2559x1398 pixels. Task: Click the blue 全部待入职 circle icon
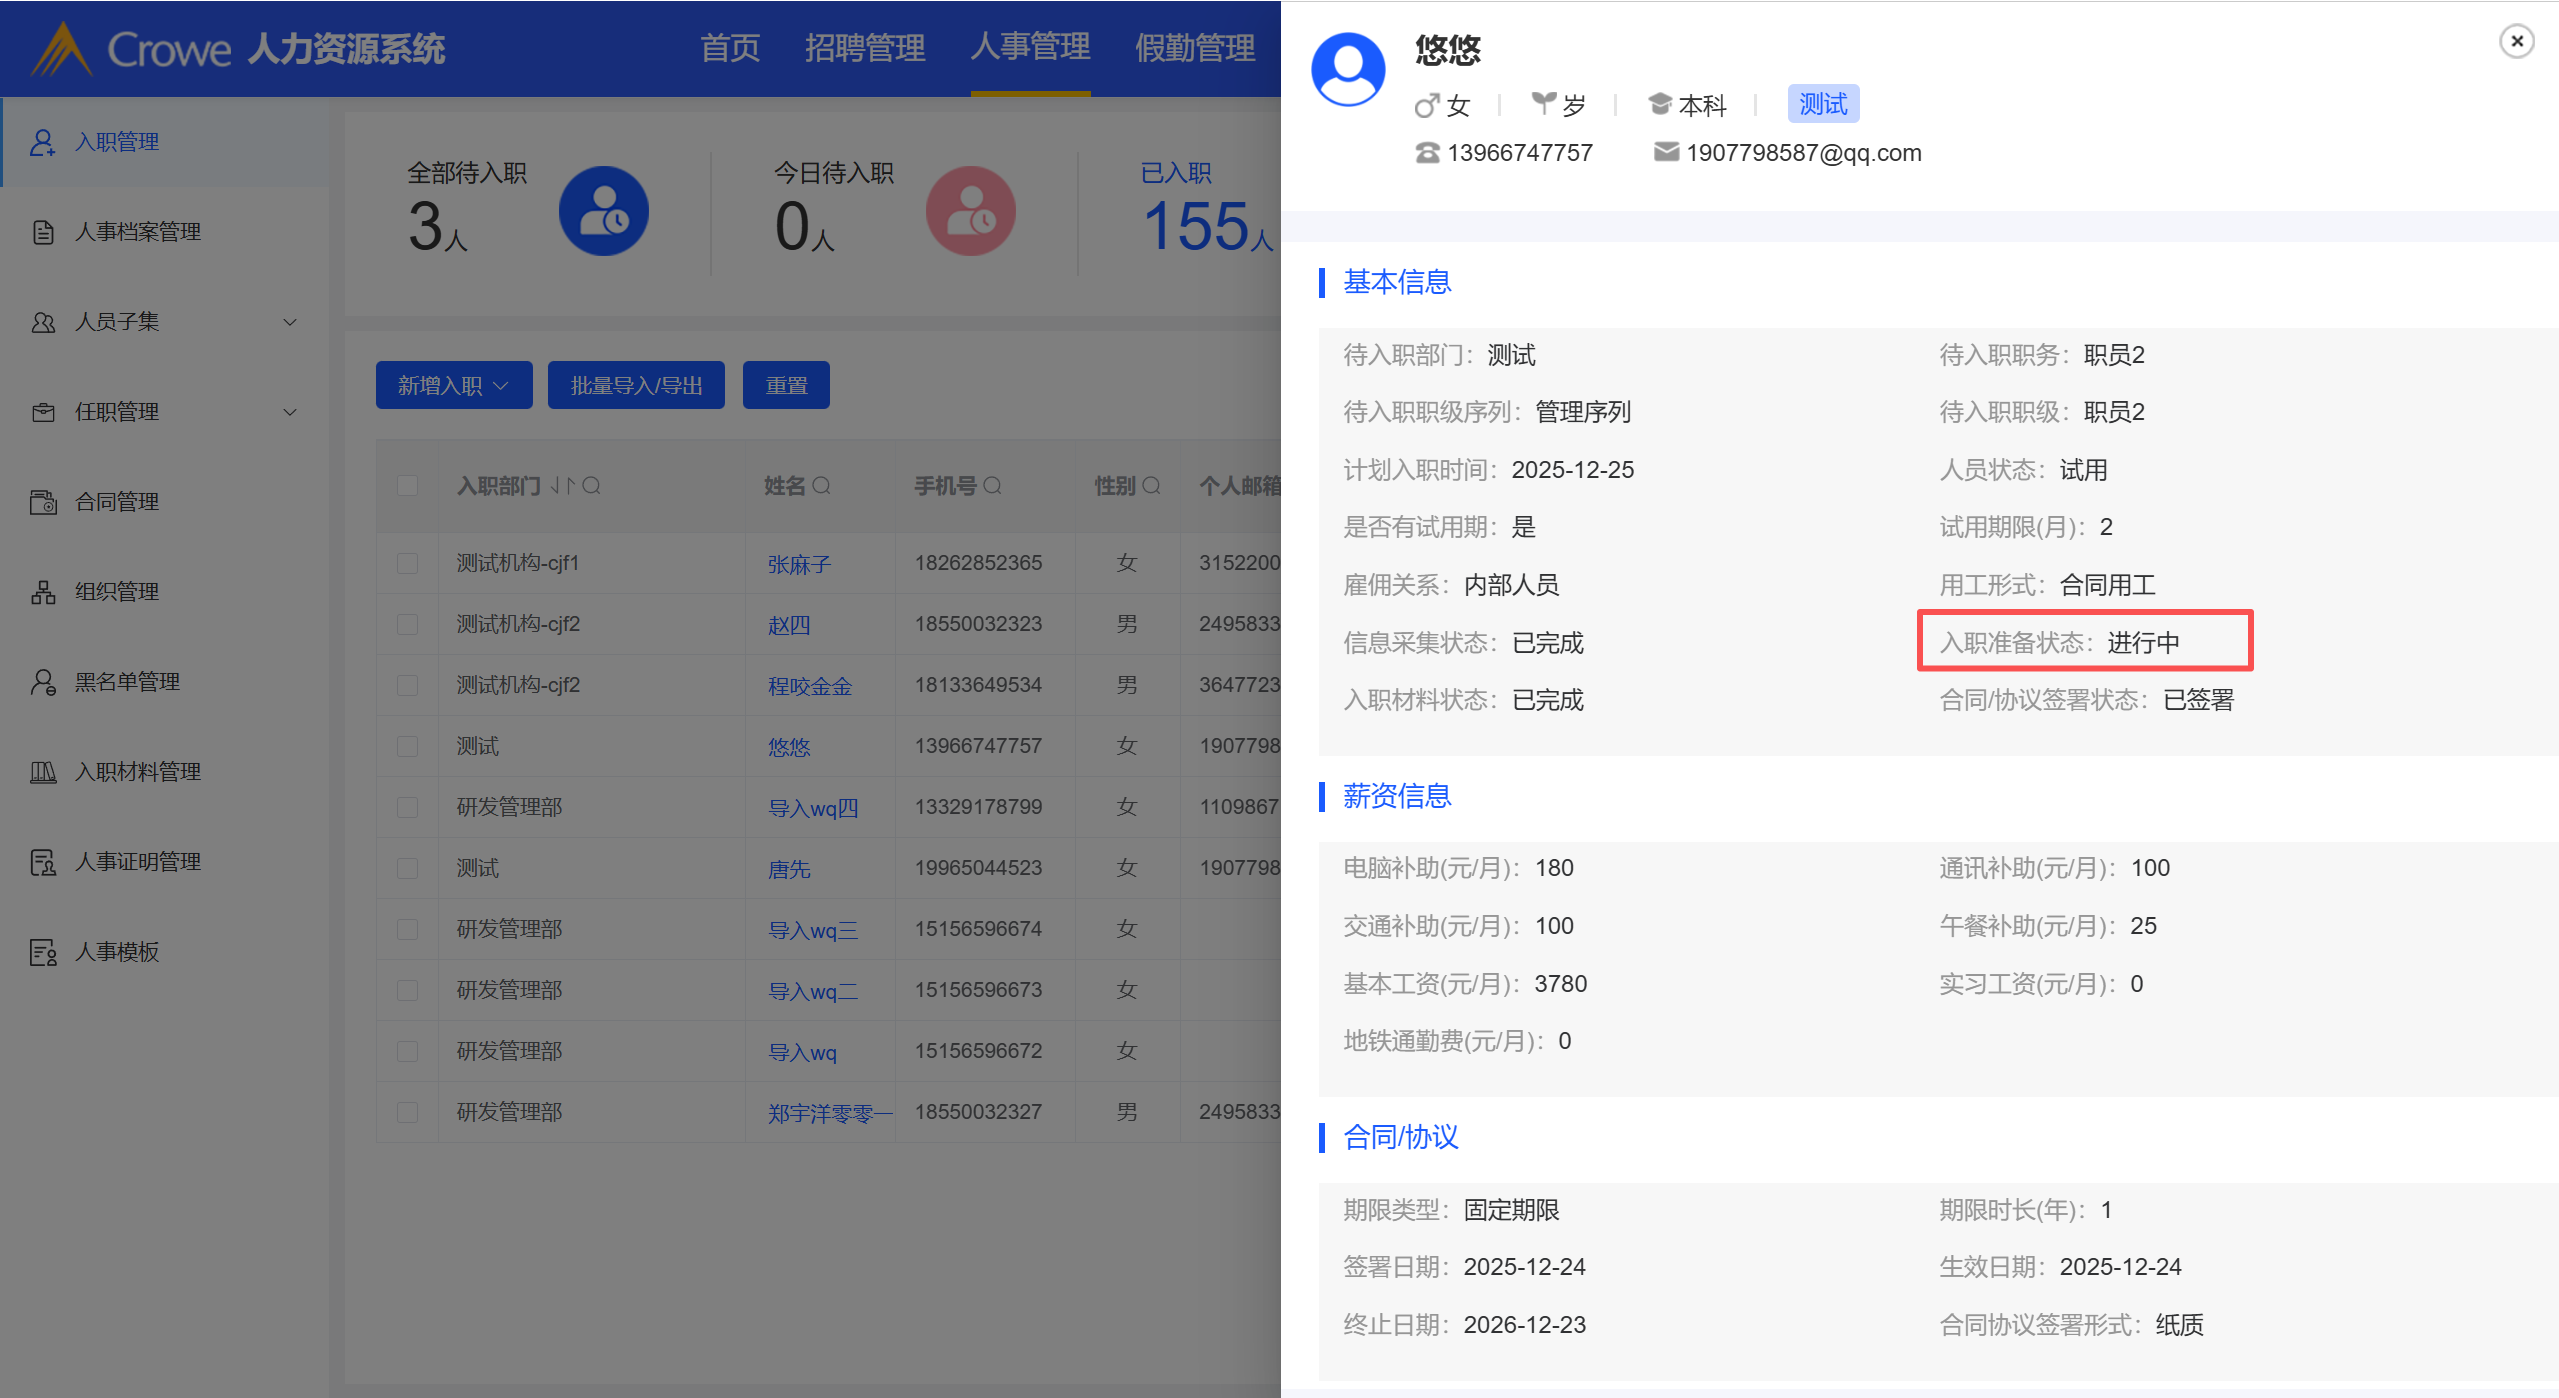point(603,211)
